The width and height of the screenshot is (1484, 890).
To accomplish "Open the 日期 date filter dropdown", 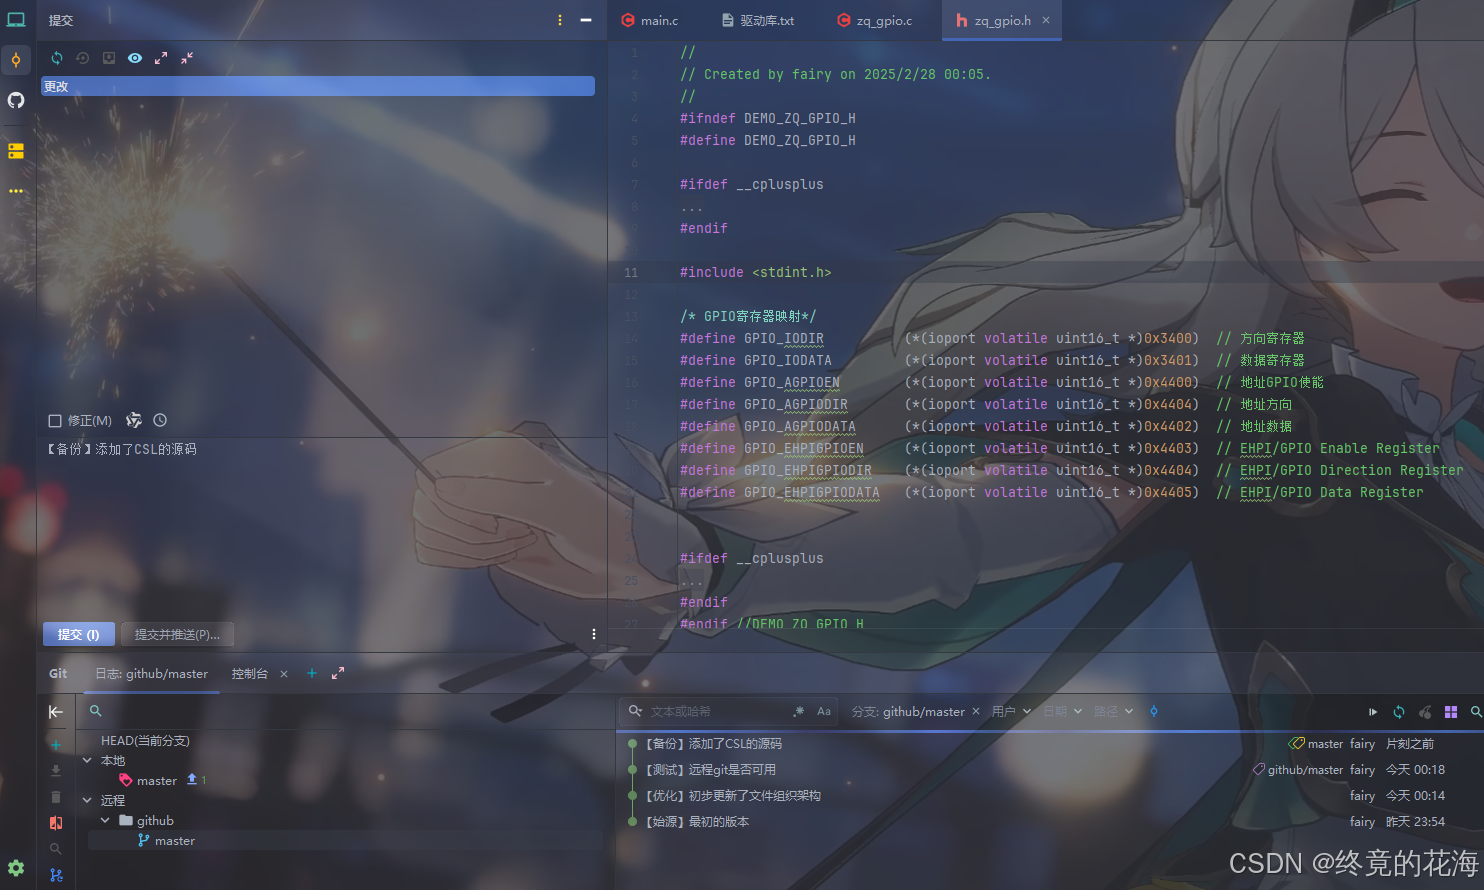I will coord(1062,711).
